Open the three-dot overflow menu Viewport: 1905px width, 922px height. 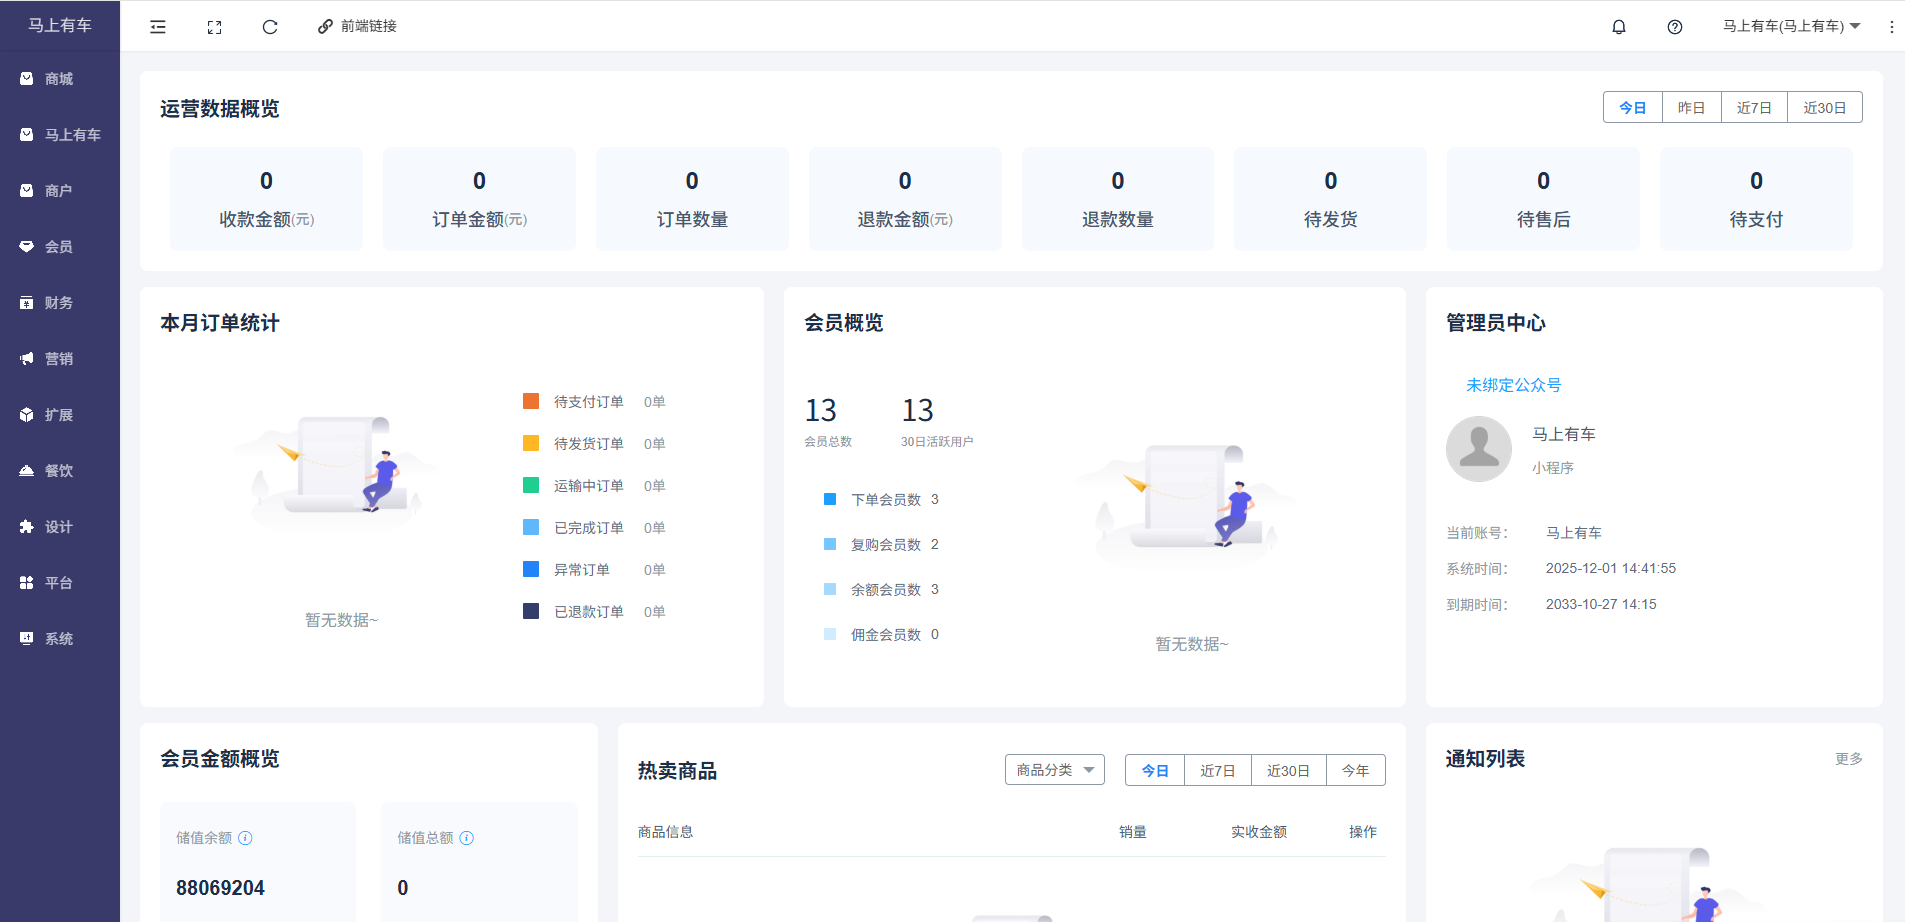pyautogui.click(x=1890, y=26)
